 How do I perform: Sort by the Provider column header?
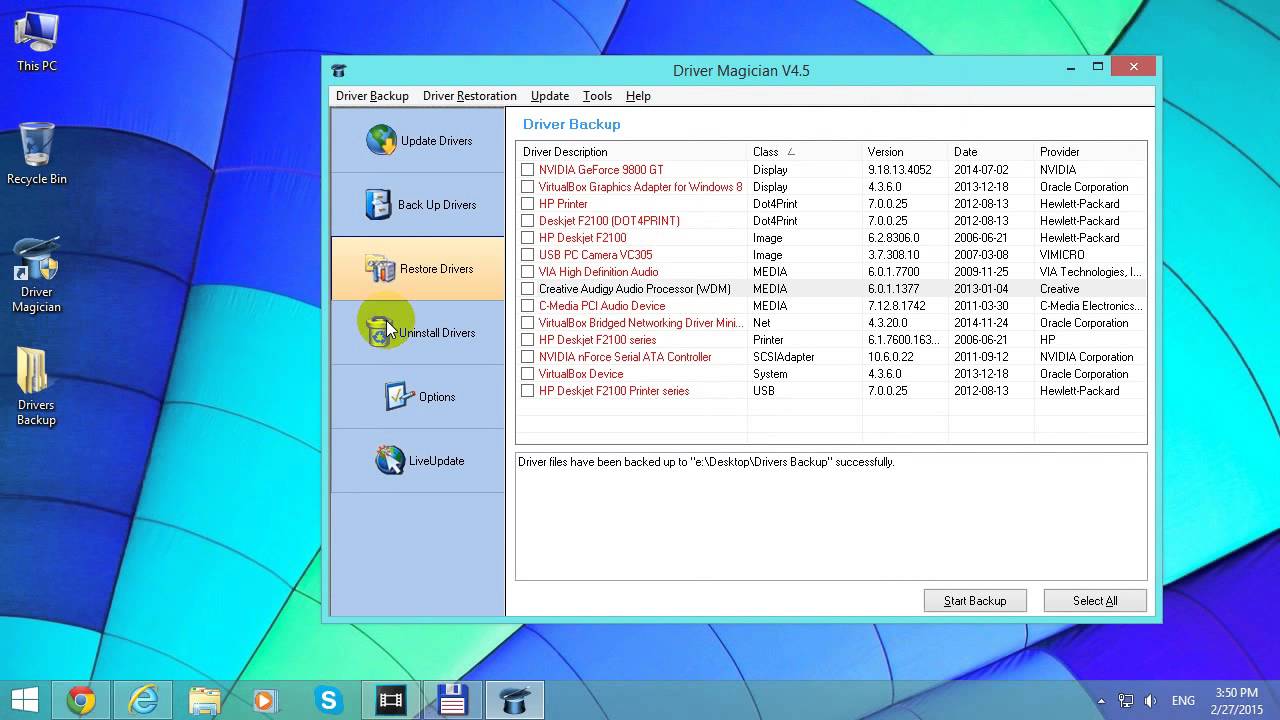pyautogui.click(x=1090, y=152)
